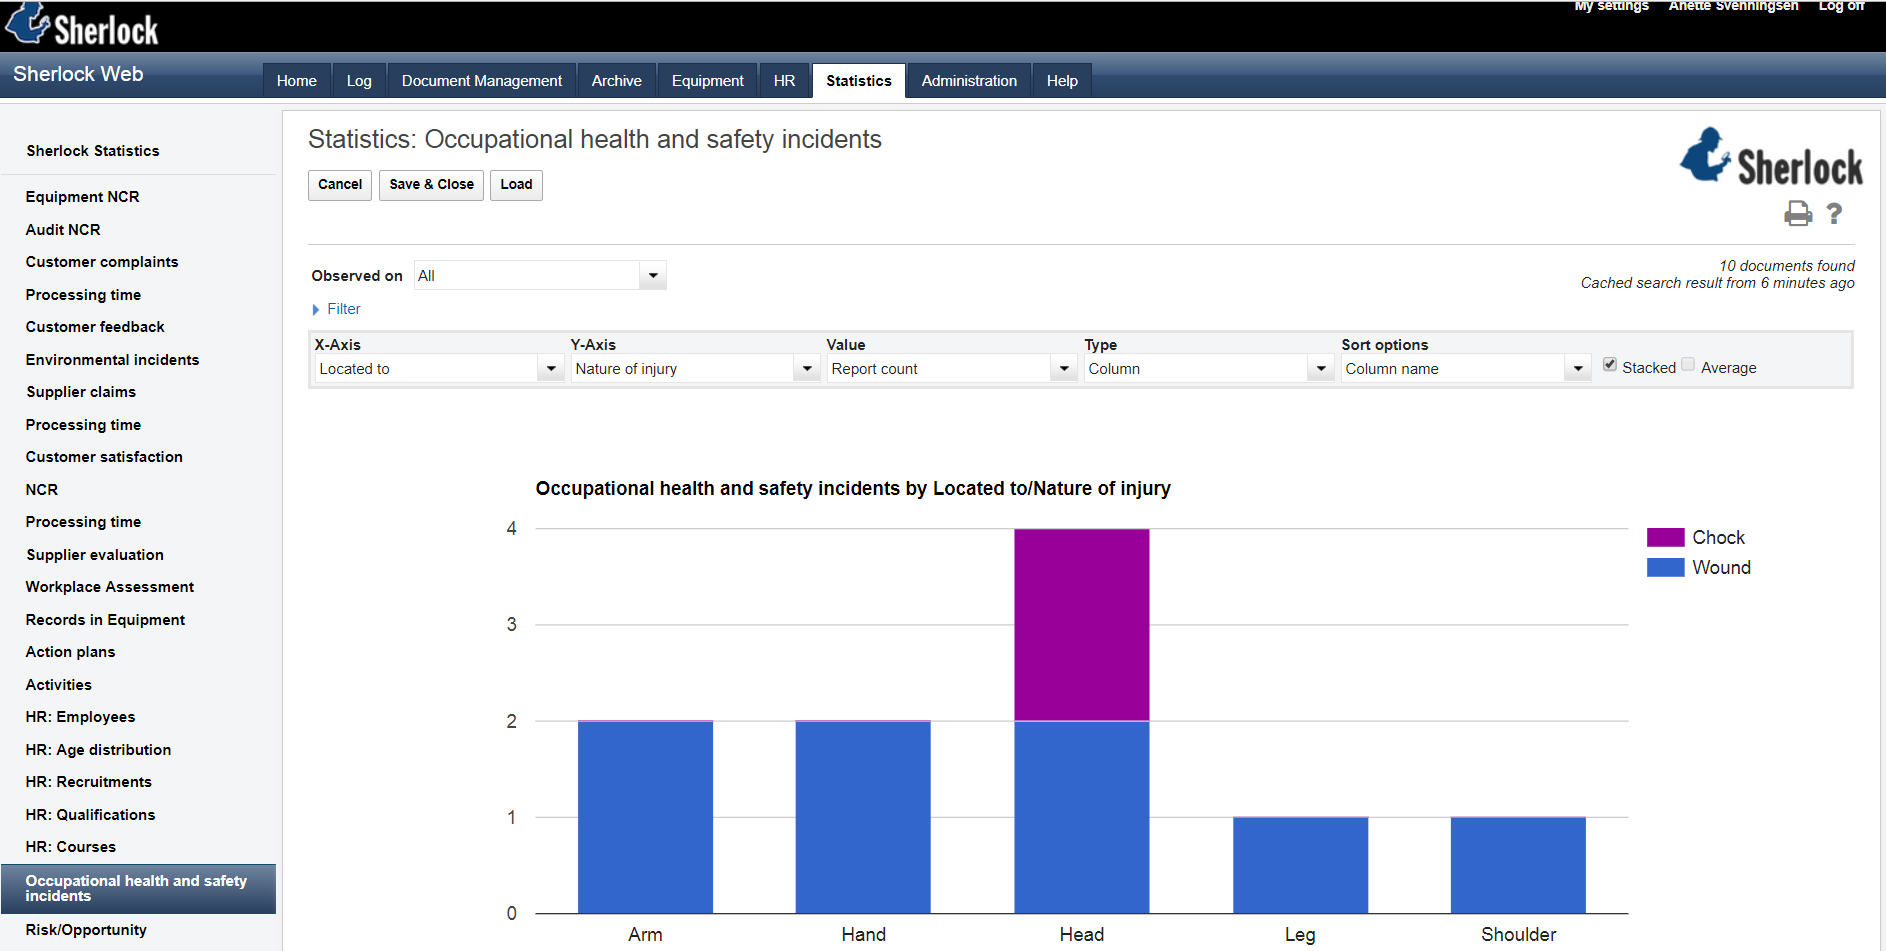The width and height of the screenshot is (1886, 951).
Task: Open HR: Qualifications statistics
Action: pos(90,815)
